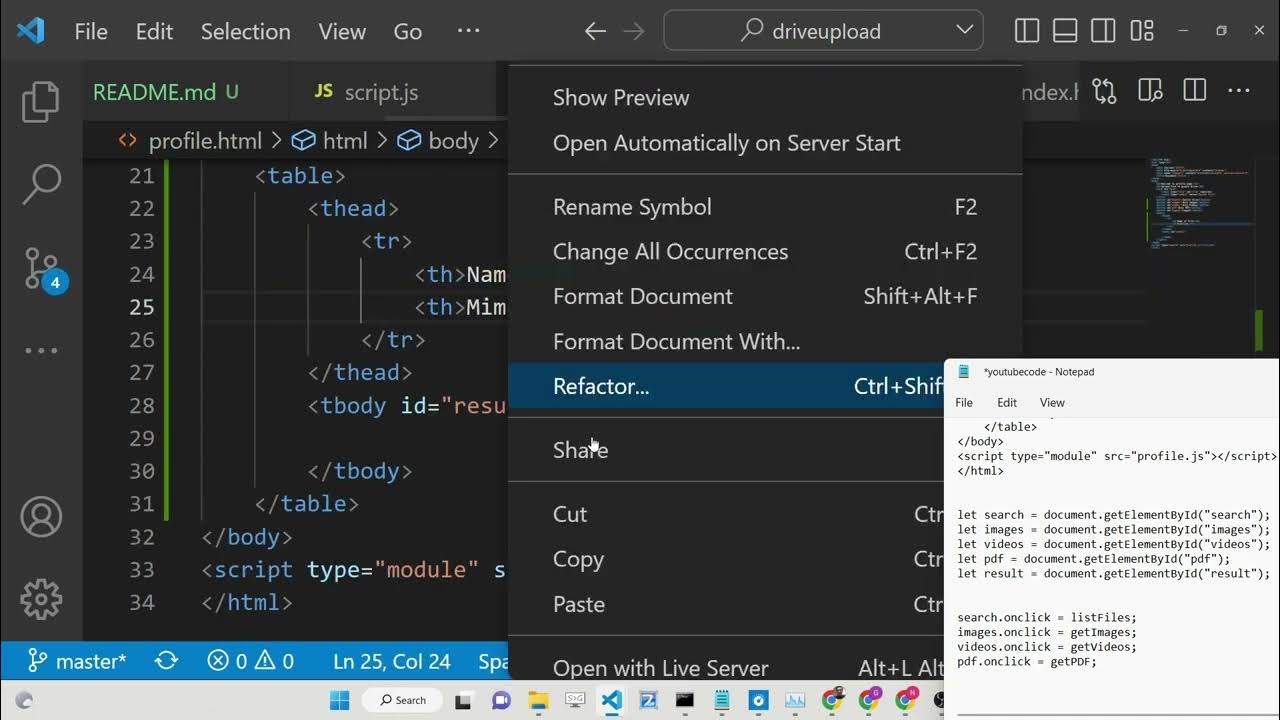Toggle the Primary Side Bar layout button
Screen dimensions: 1280x720
pyautogui.click(x=1027, y=31)
